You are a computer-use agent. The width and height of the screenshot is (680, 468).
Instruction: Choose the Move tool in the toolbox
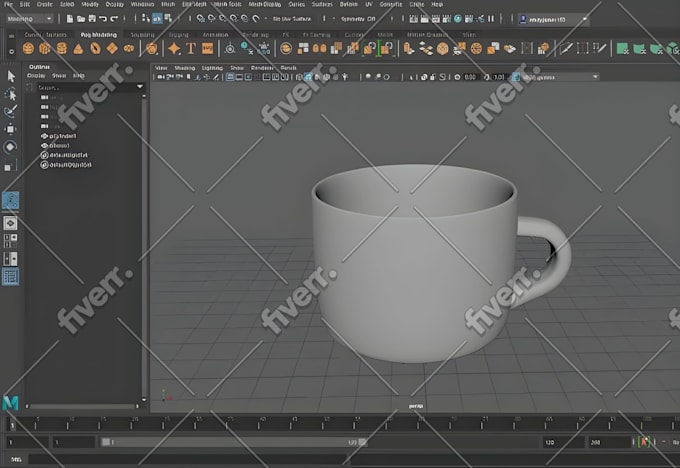coord(10,129)
